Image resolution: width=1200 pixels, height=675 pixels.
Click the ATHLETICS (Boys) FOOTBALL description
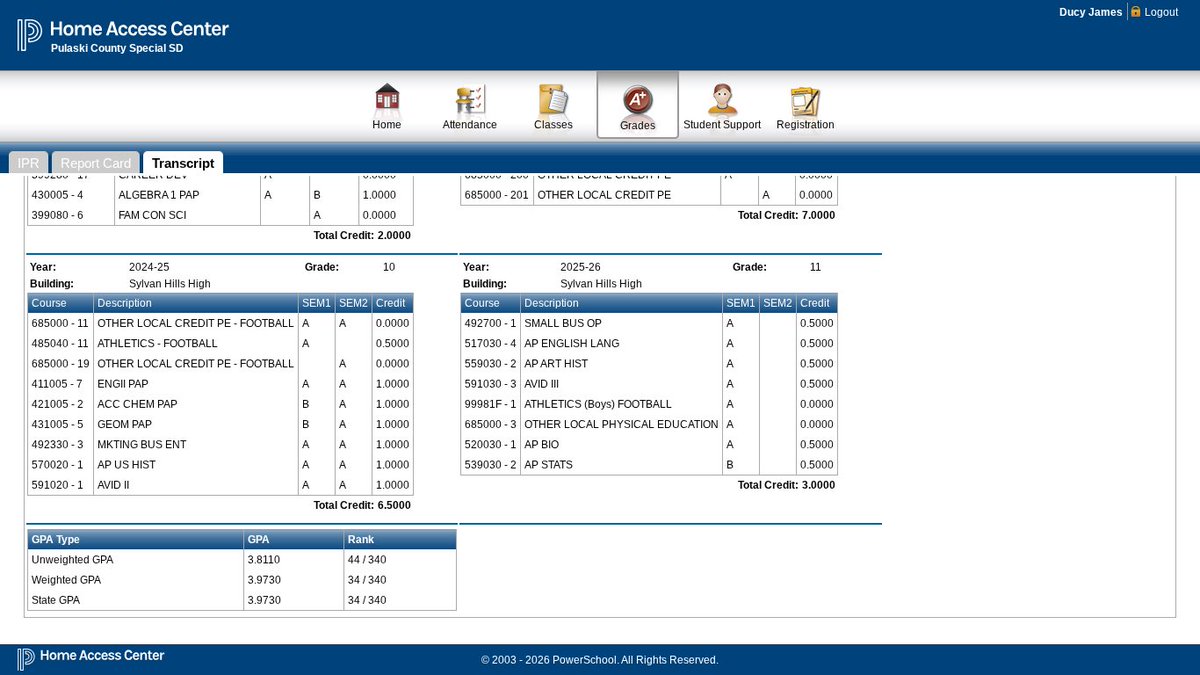pos(598,404)
